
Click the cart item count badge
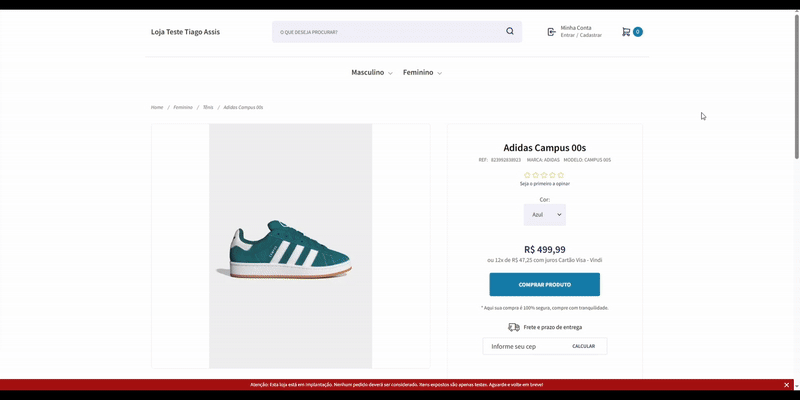click(x=638, y=32)
